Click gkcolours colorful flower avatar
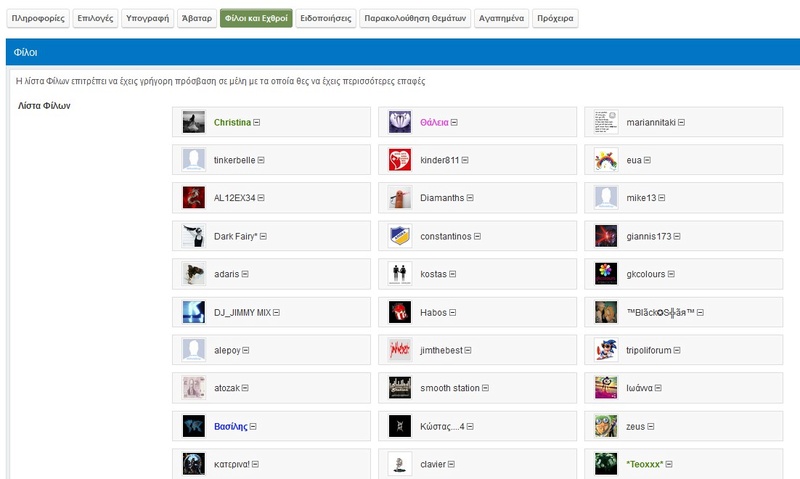 pos(606,274)
